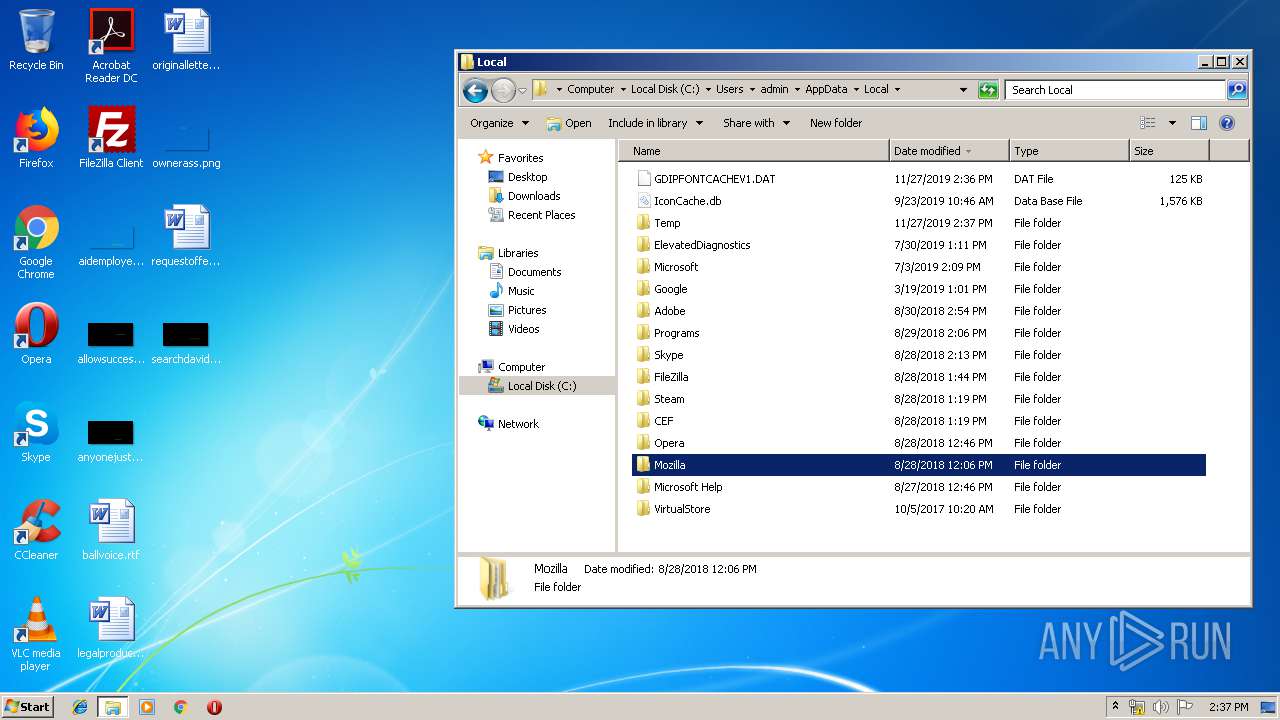
Task: Sort by Name column header
Action: (x=754, y=151)
